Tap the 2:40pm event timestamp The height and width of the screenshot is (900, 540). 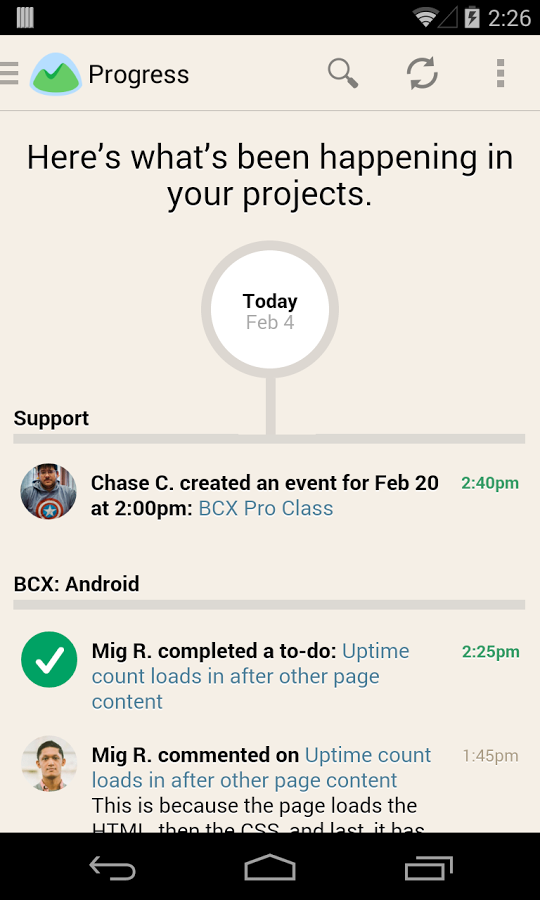click(490, 483)
